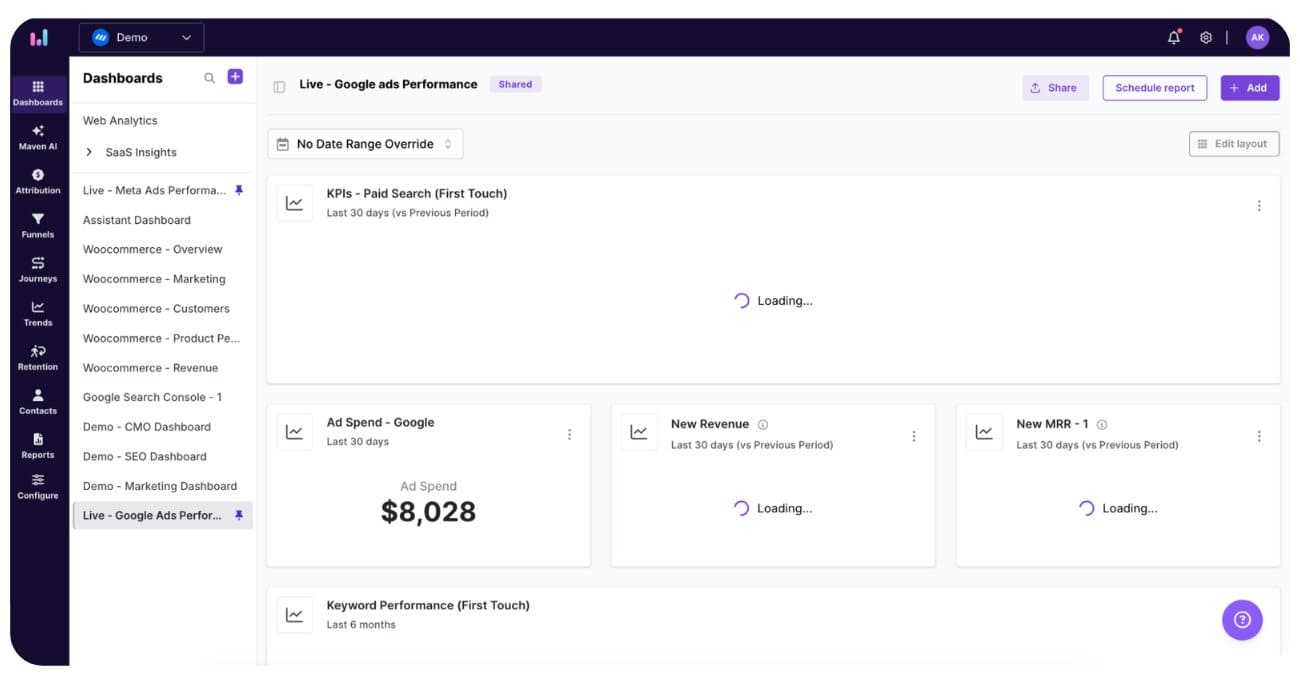Click chart icon of New MRR - 1 widget

click(x=984, y=432)
